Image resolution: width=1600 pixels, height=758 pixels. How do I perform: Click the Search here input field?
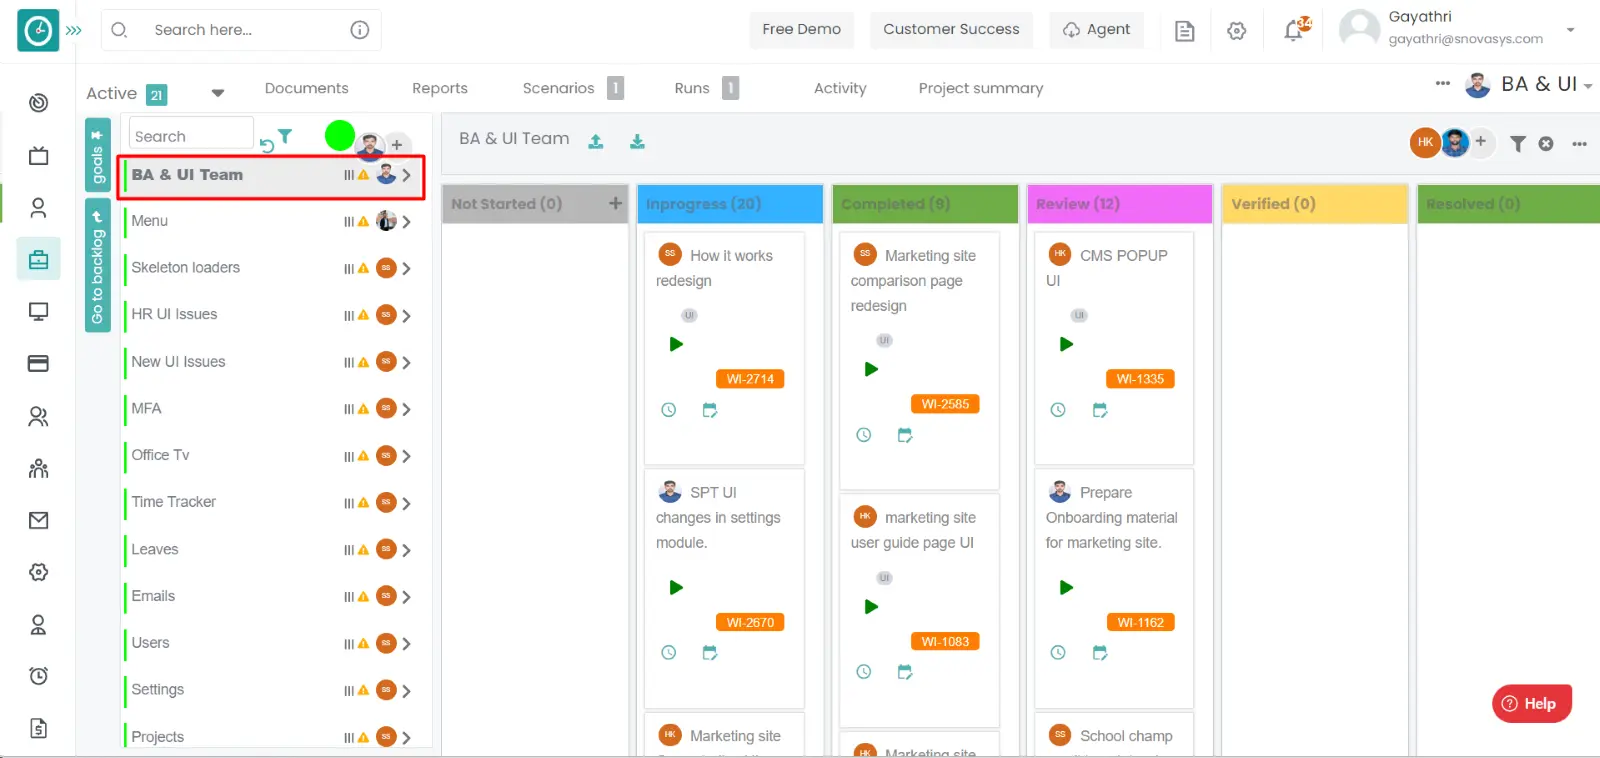245,30
